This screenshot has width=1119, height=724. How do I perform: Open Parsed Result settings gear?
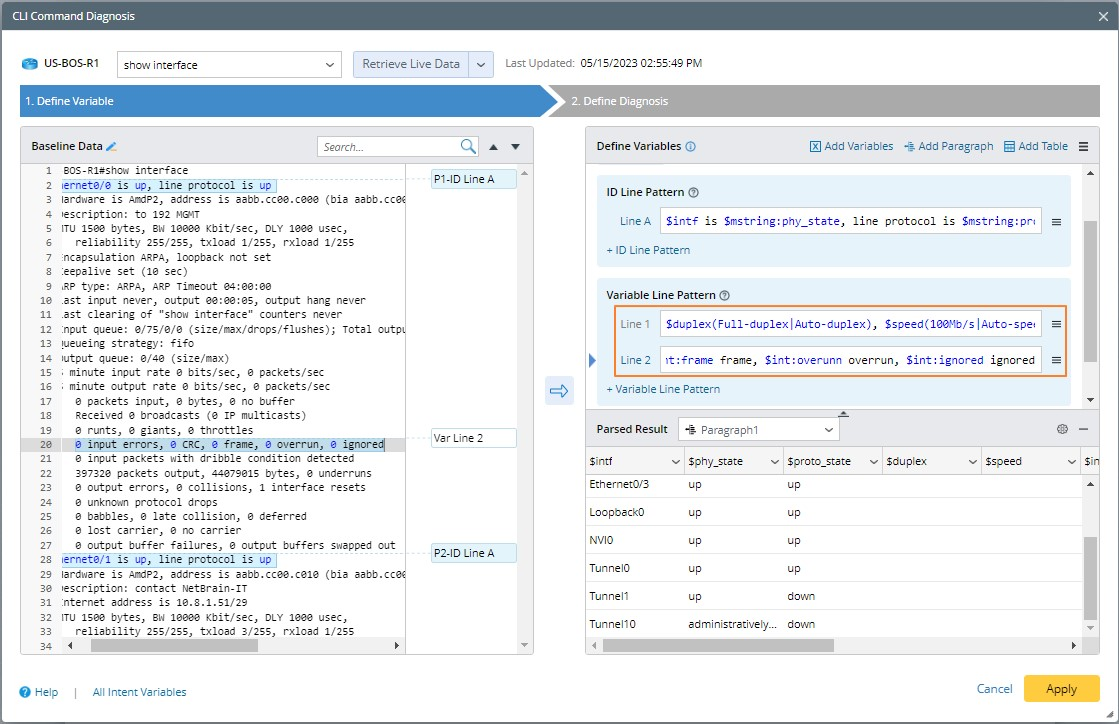pos(1062,429)
